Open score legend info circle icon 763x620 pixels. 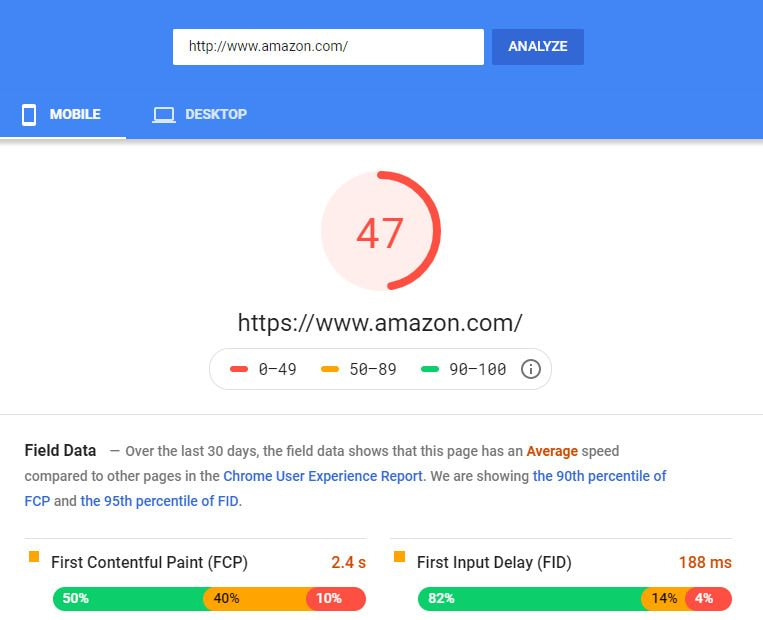(530, 369)
